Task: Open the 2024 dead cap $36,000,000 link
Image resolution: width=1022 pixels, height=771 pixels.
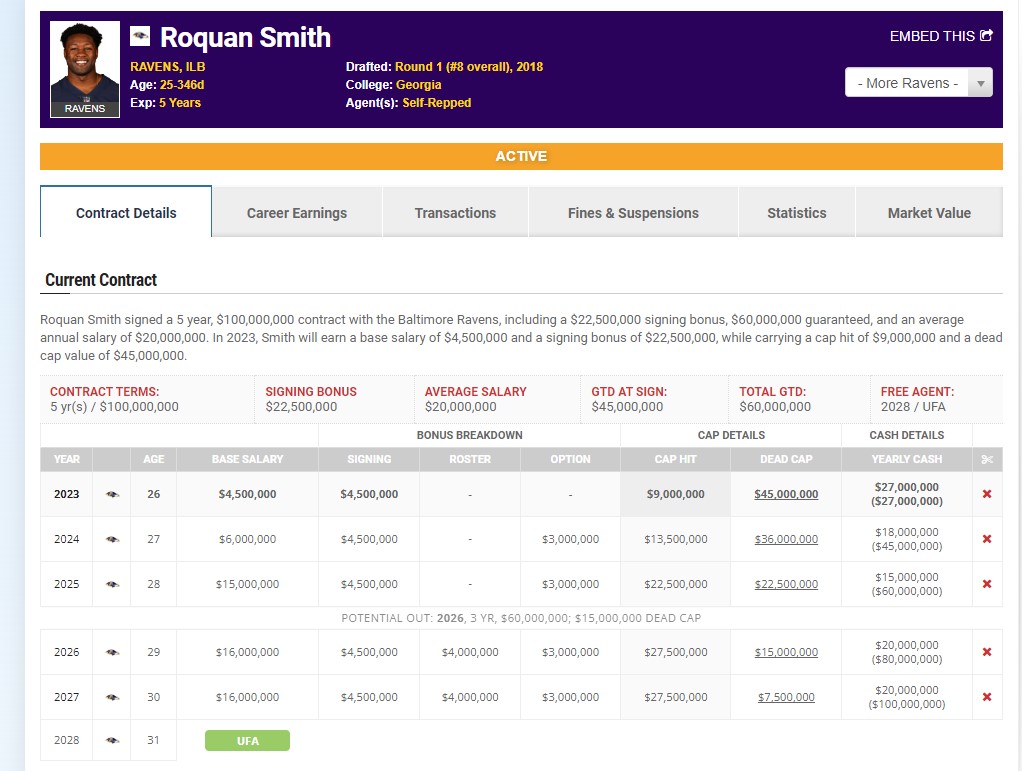Action: 786,539
